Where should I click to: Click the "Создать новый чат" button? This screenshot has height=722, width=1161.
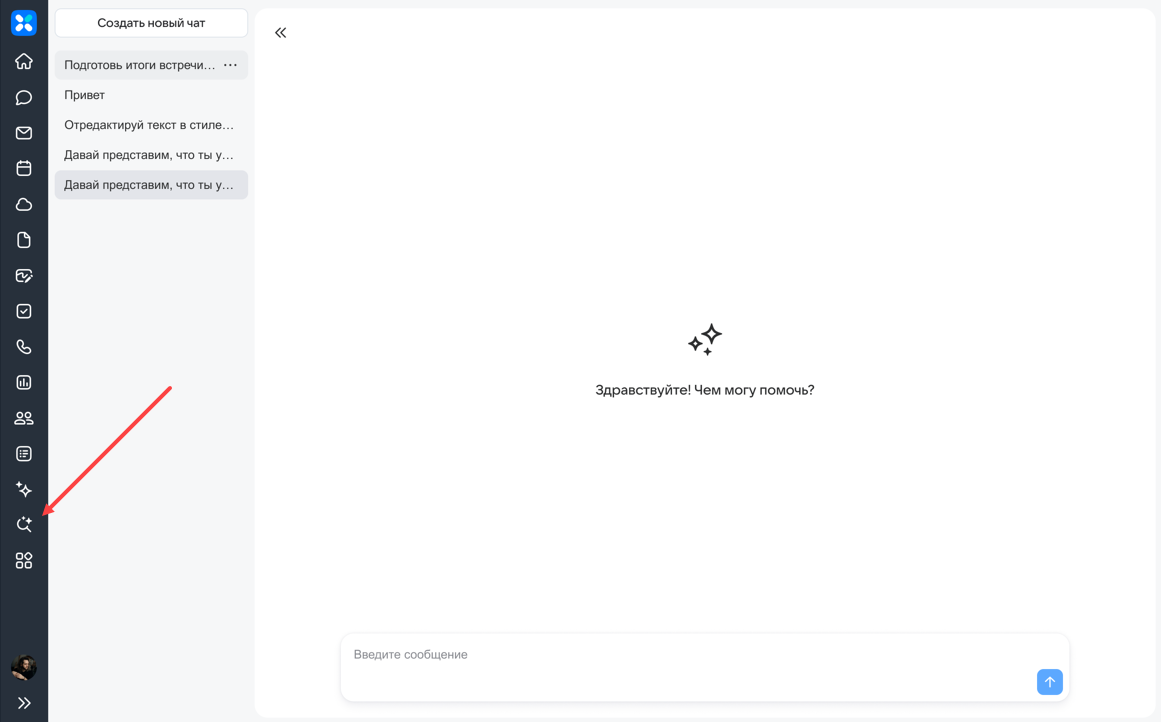click(151, 23)
